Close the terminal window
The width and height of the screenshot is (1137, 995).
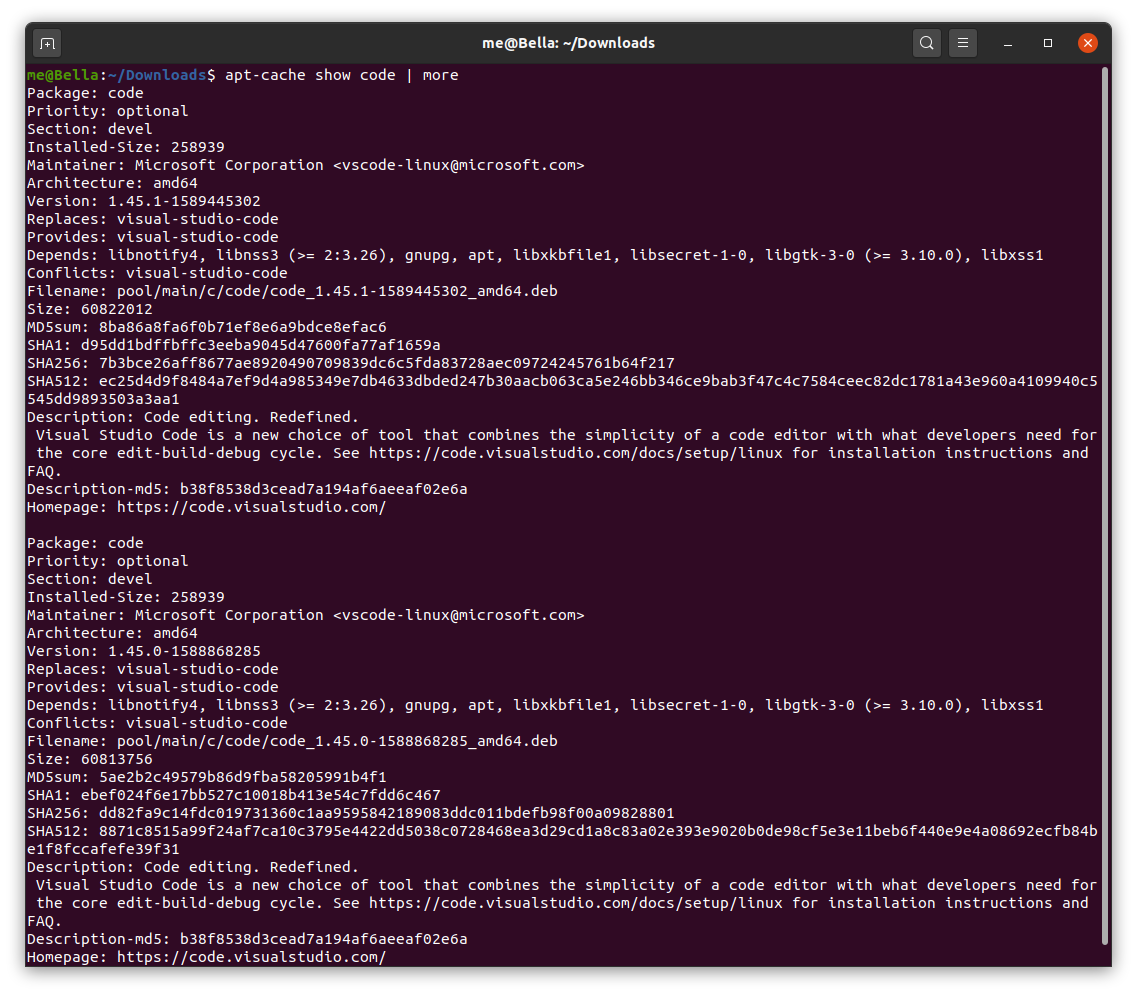coord(1087,44)
